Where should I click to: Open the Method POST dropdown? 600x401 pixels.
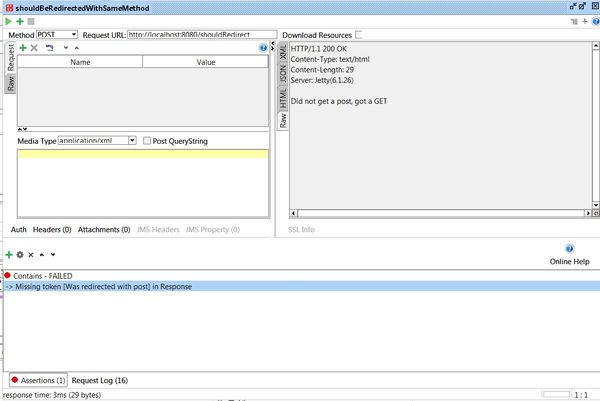click(x=56, y=35)
